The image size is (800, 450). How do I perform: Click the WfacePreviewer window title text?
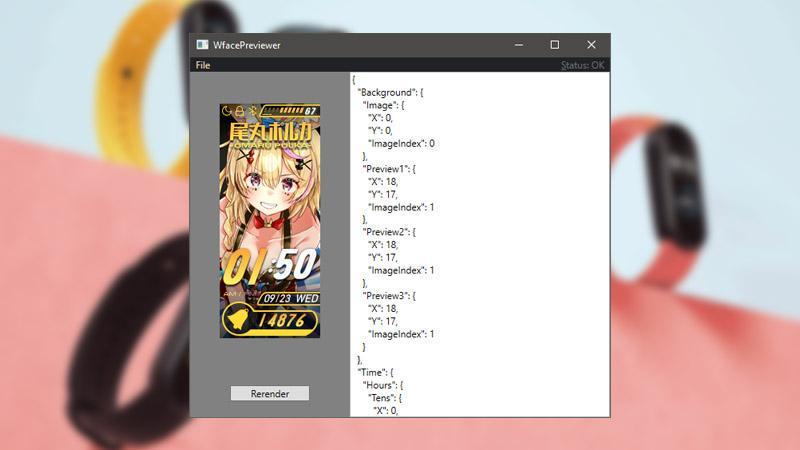pos(247,45)
